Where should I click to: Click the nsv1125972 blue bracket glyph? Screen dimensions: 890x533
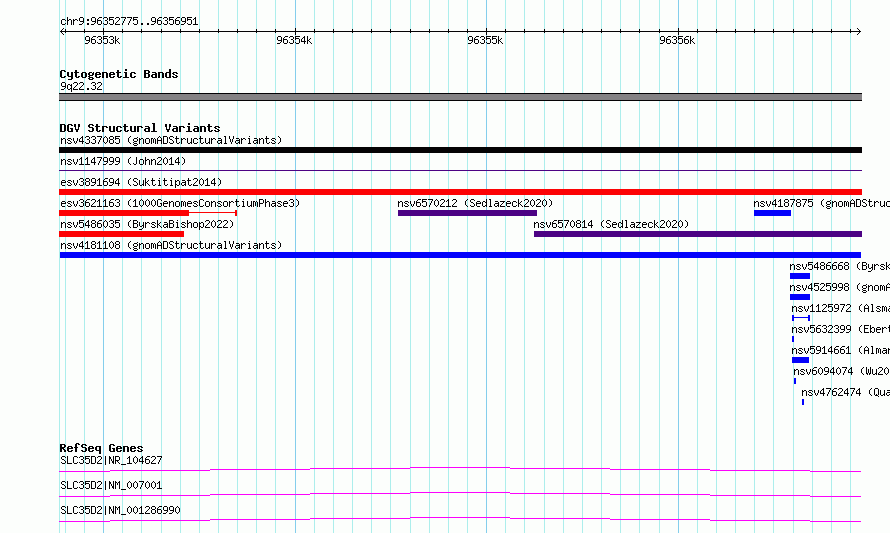click(801, 318)
